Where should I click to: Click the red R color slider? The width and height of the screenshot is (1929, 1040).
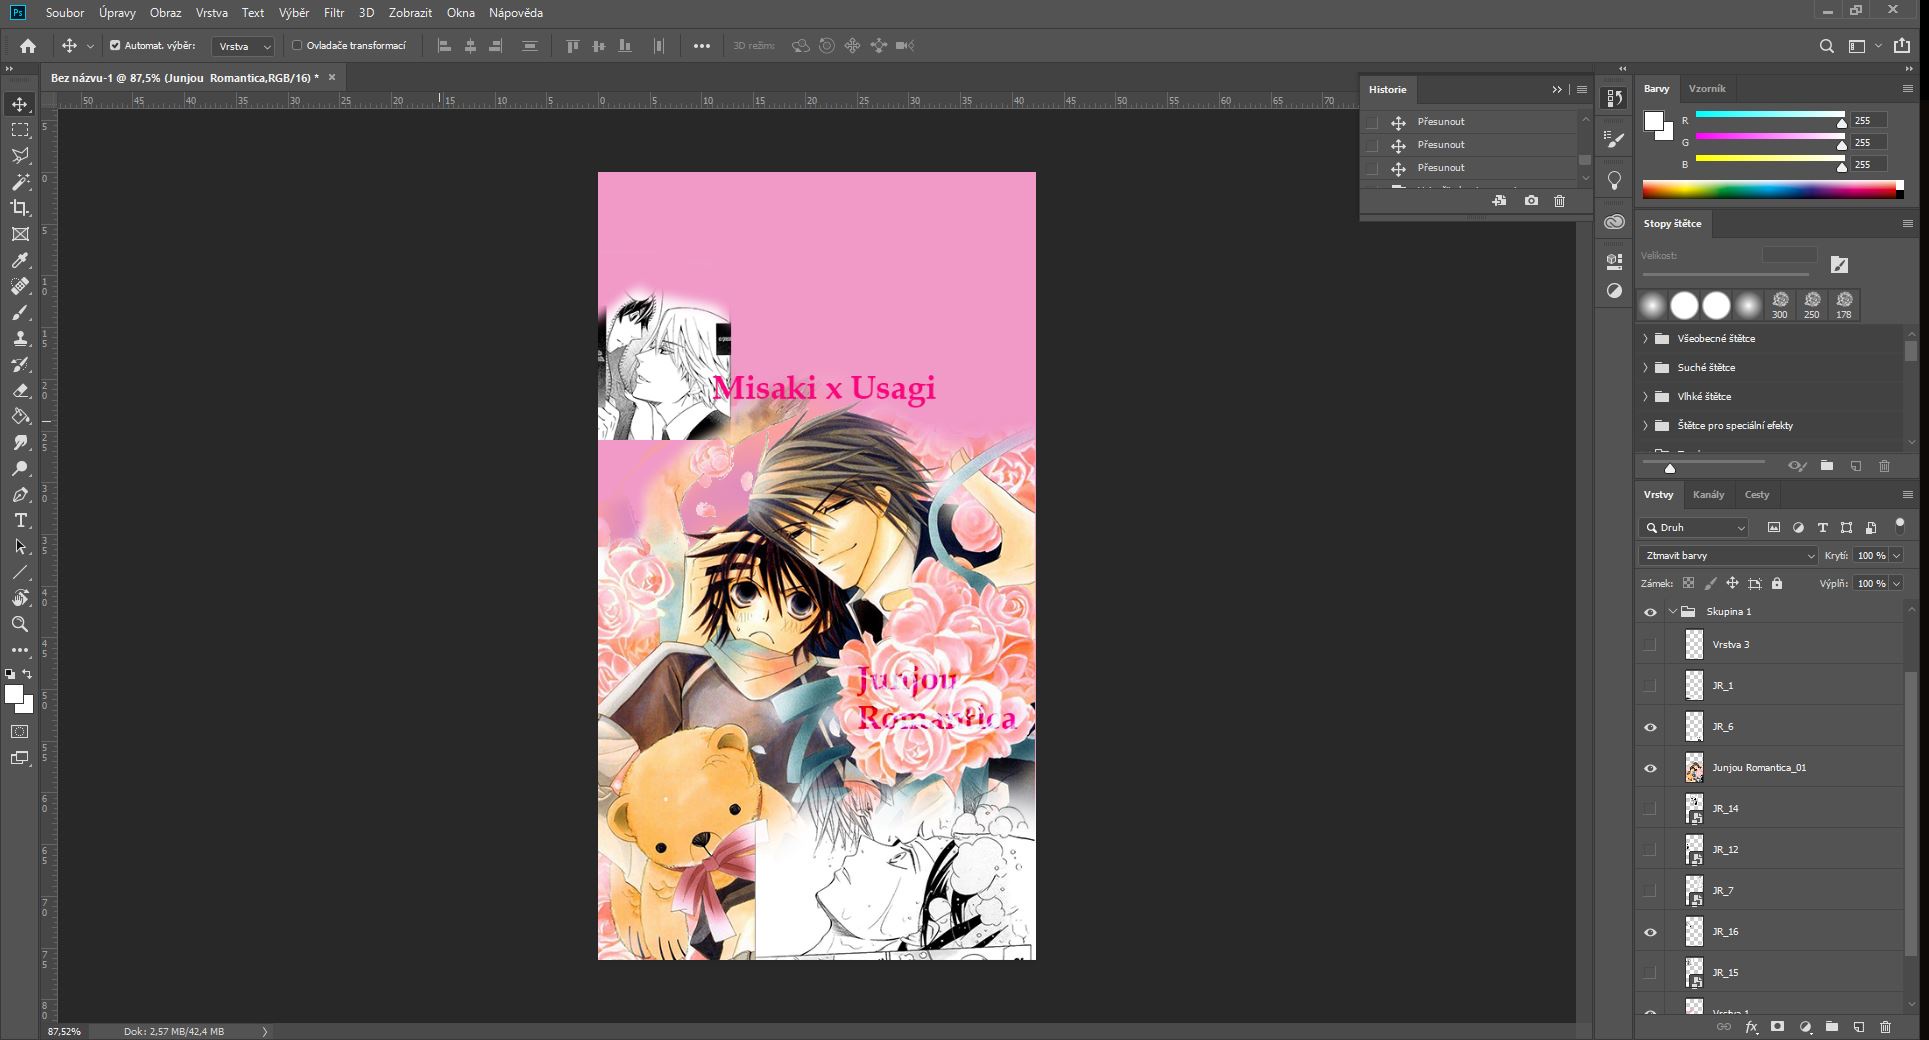pos(1769,120)
